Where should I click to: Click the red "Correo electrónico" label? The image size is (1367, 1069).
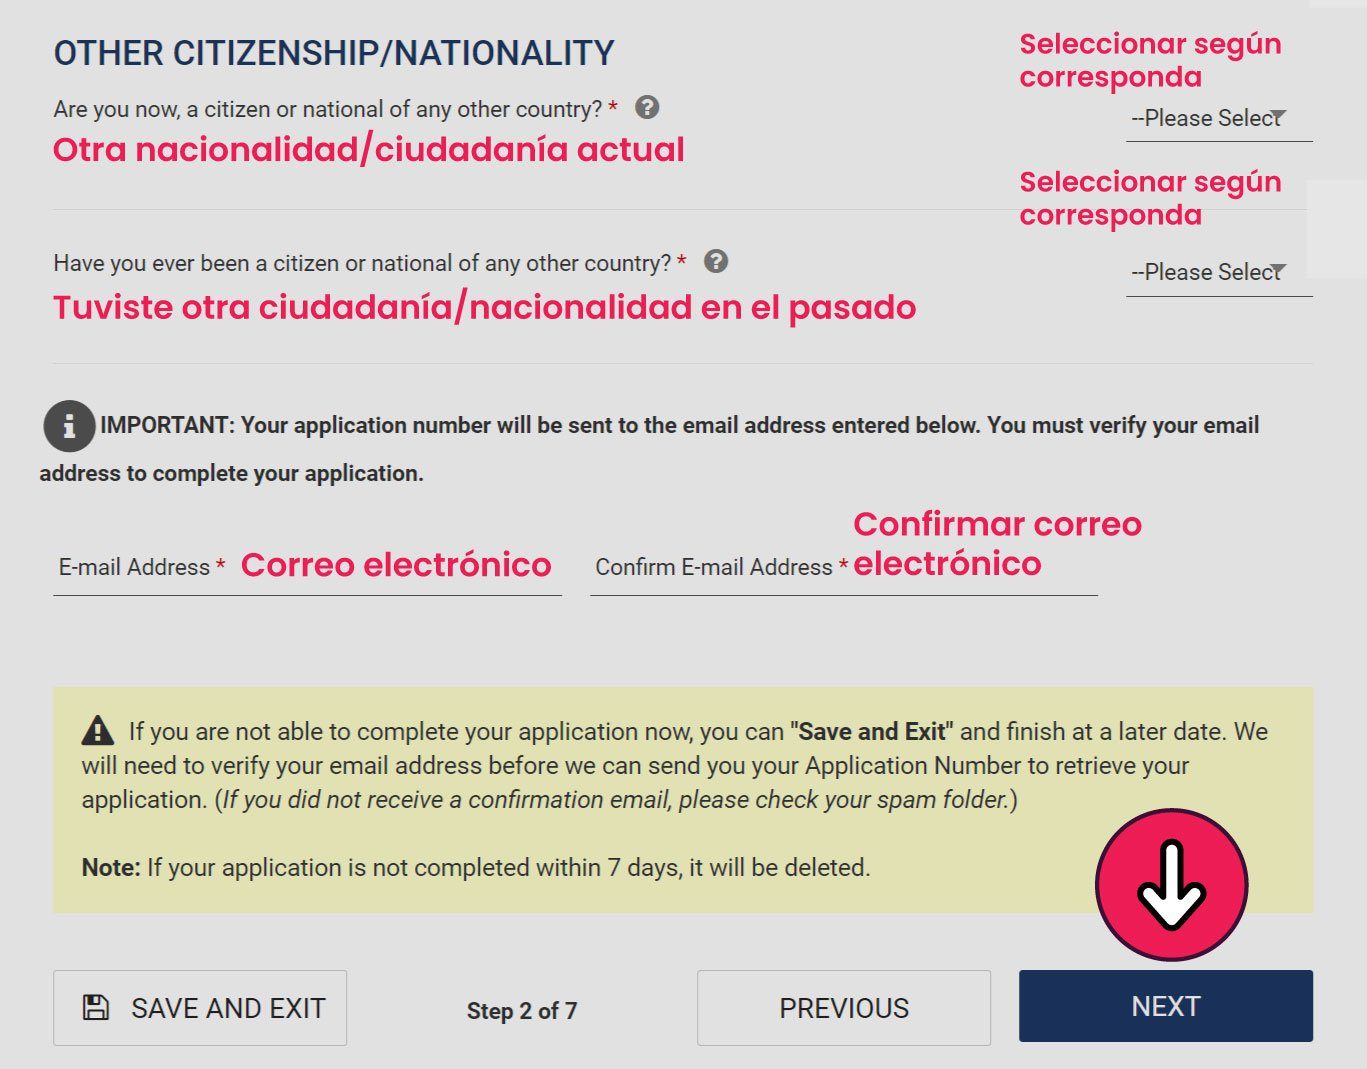(396, 565)
